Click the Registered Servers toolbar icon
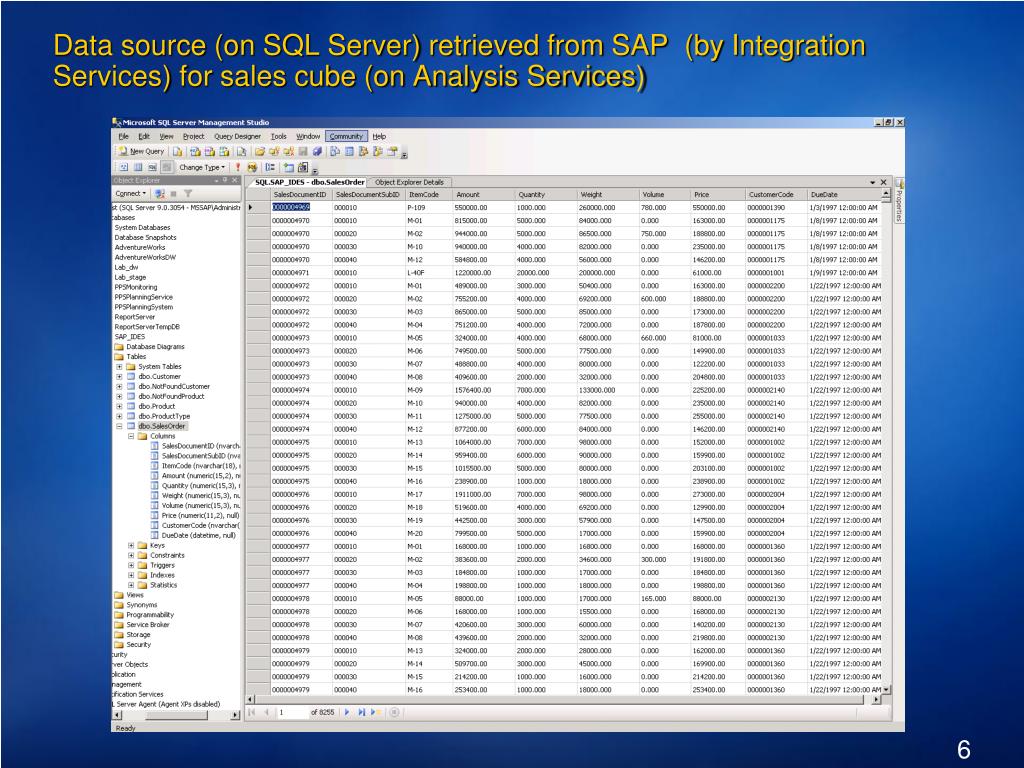Screen dimensions: 1024x768 (x=334, y=152)
